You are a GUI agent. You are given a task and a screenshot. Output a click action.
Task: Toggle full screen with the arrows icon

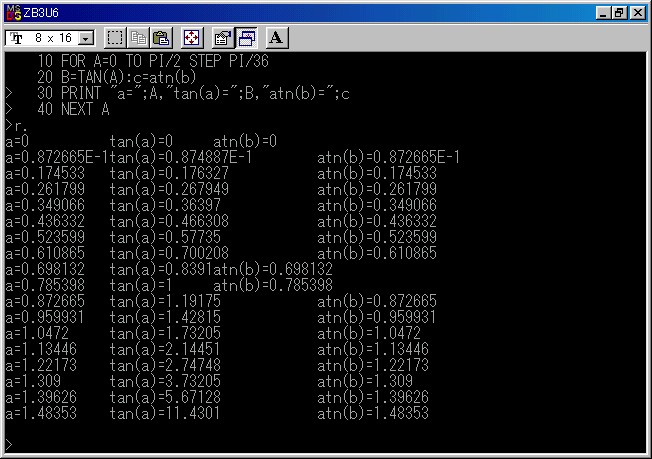coord(192,38)
